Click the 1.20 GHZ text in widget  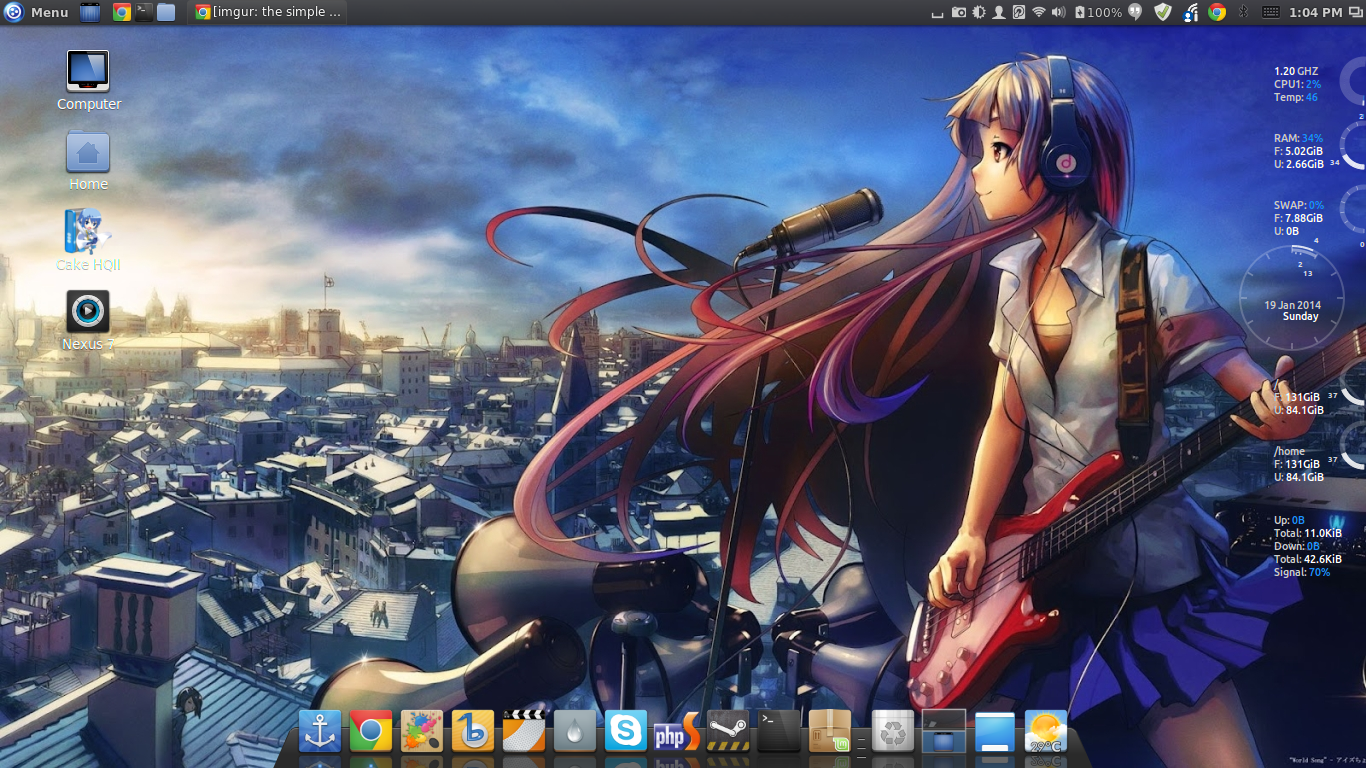[x=1296, y=71]
